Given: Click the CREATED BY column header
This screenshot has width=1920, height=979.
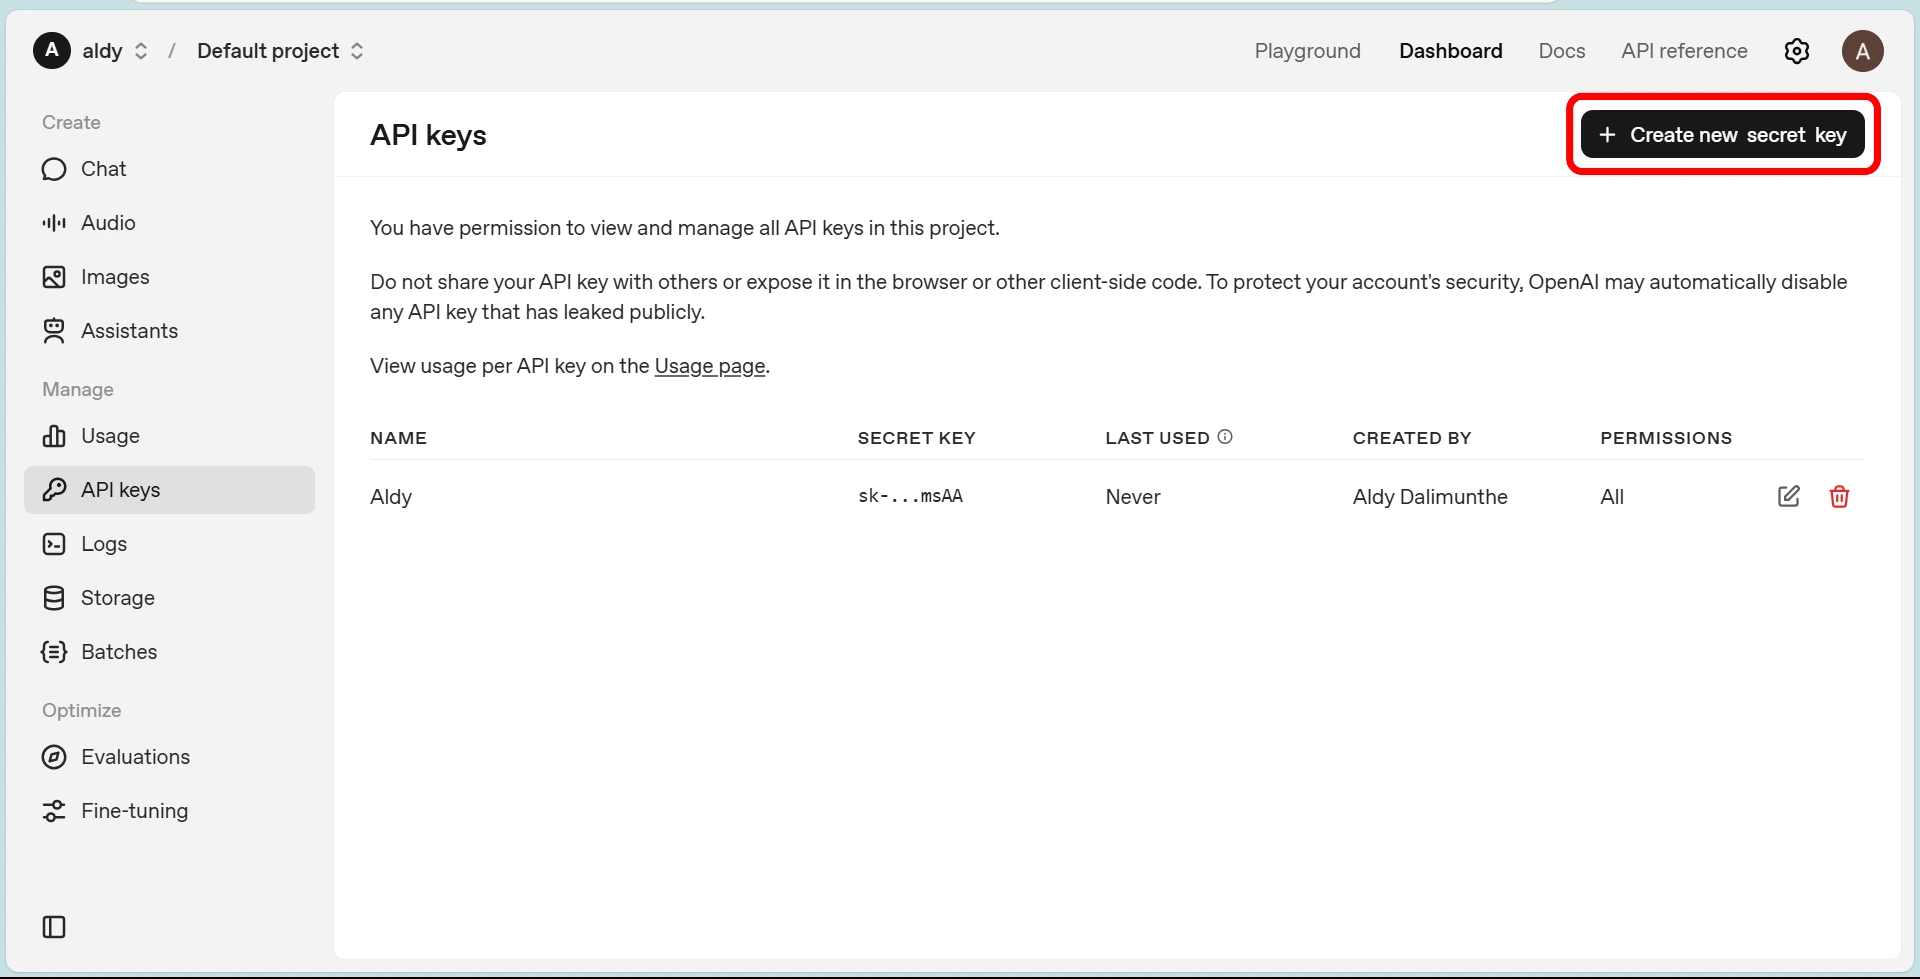Looking at the screenshot, I should [1412, 438].
